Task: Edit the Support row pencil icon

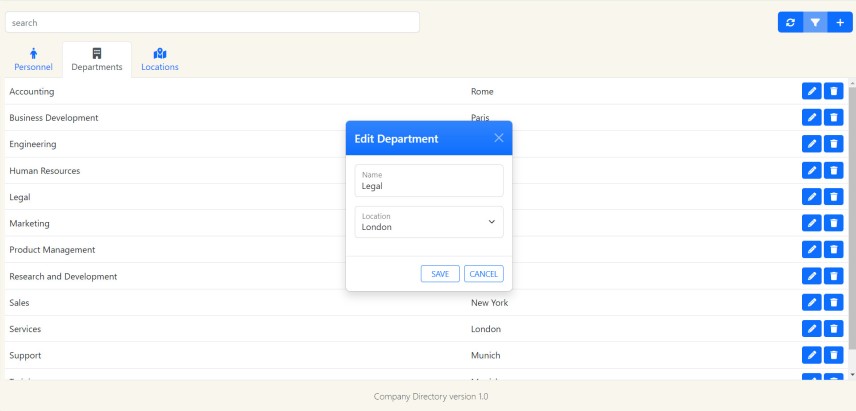Action: pos(811,355)
